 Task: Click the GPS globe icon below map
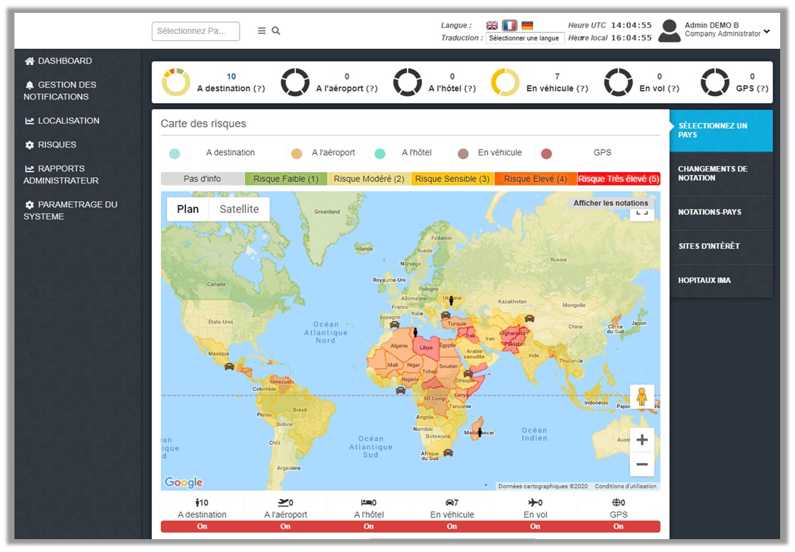(x=616, y=502)
